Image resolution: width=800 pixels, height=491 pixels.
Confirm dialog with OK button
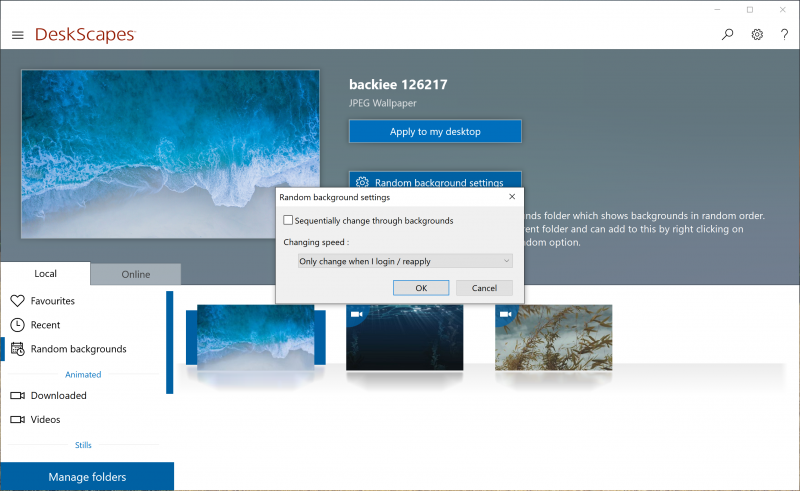(421, 288)
